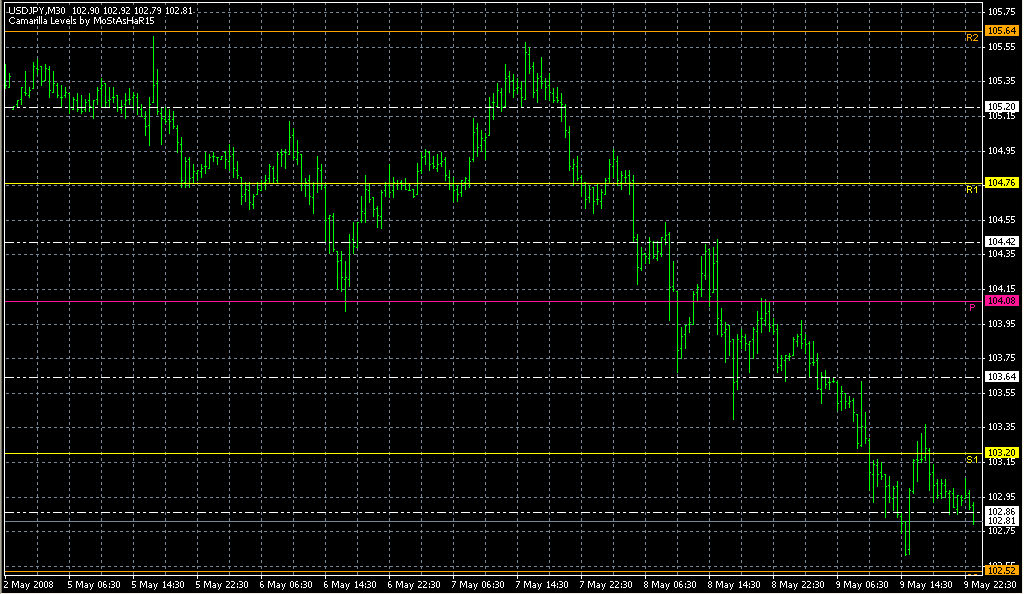Click the white 105.20 level price tag
Screen dimensions: 1024x594
(1001, 106)
